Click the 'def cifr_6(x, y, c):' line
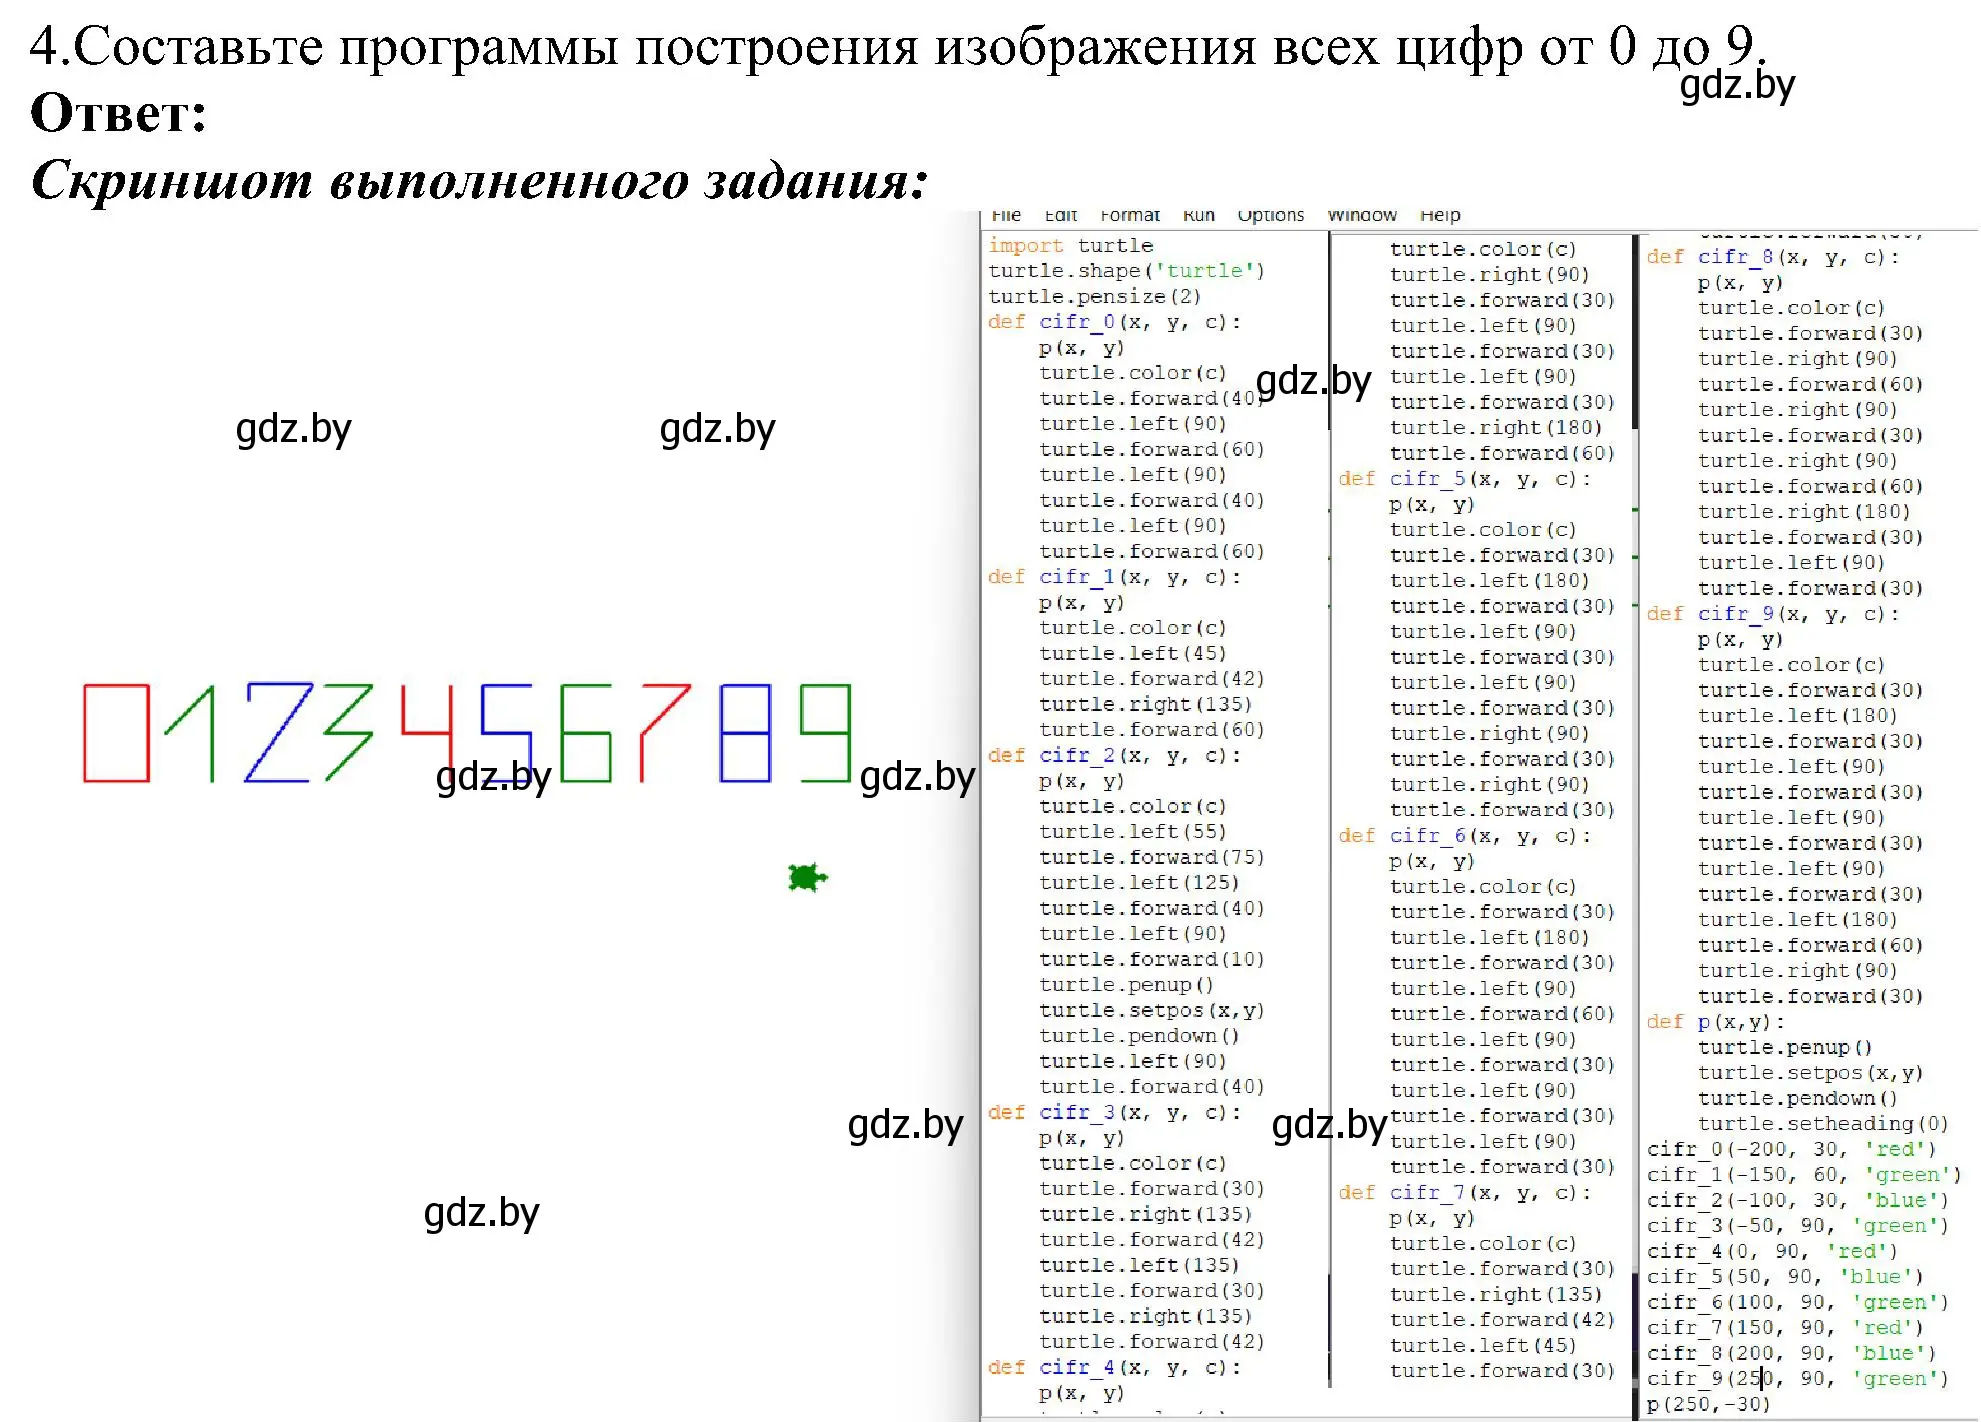 [1465, 836]
